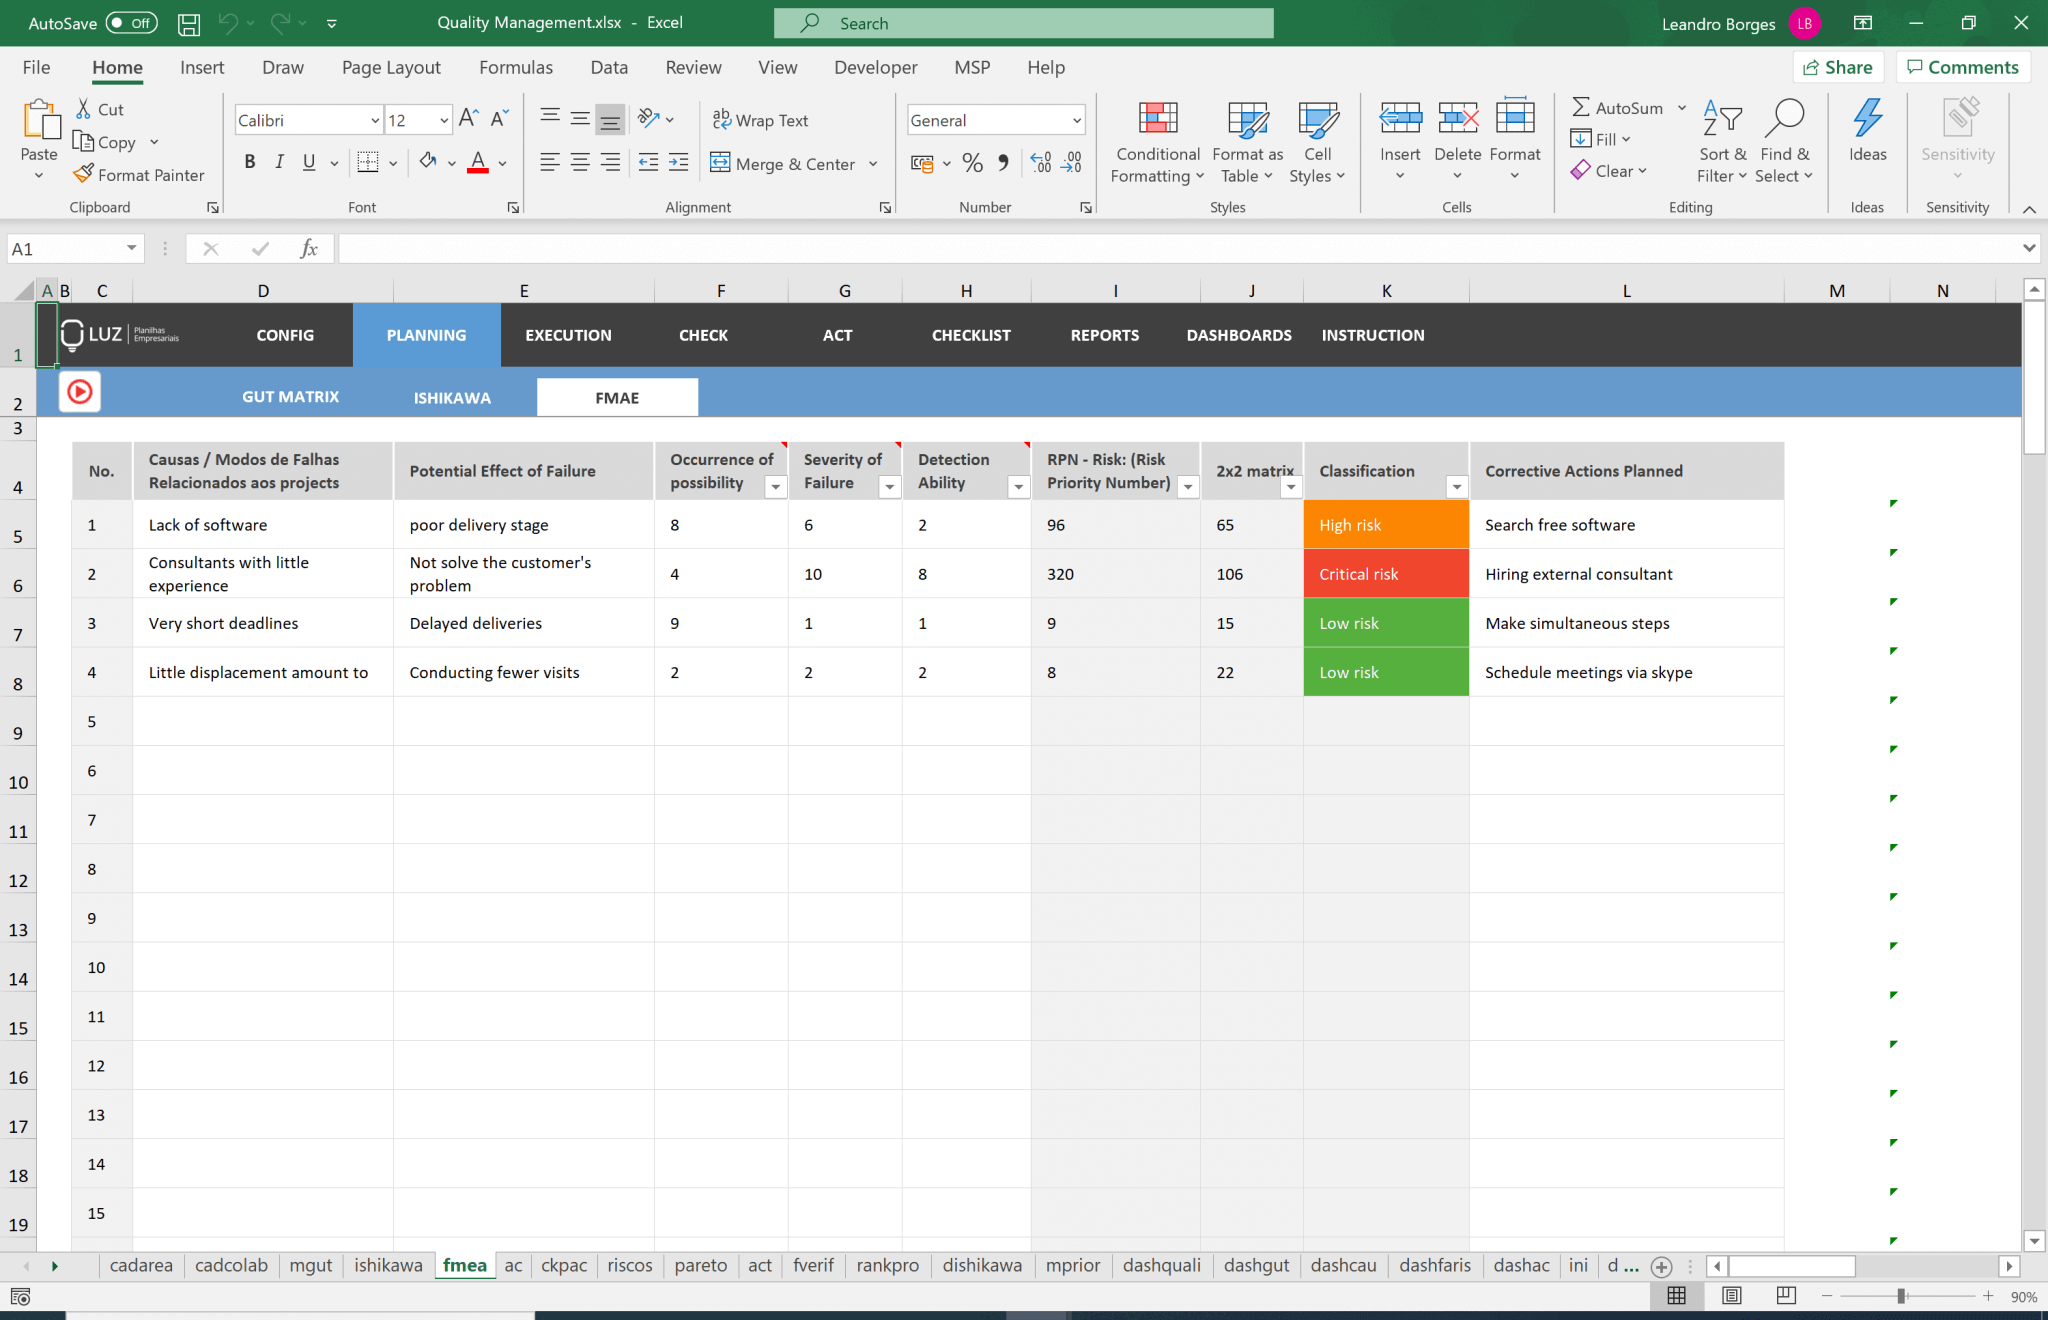Open the font size dropdown

[443, 120]
